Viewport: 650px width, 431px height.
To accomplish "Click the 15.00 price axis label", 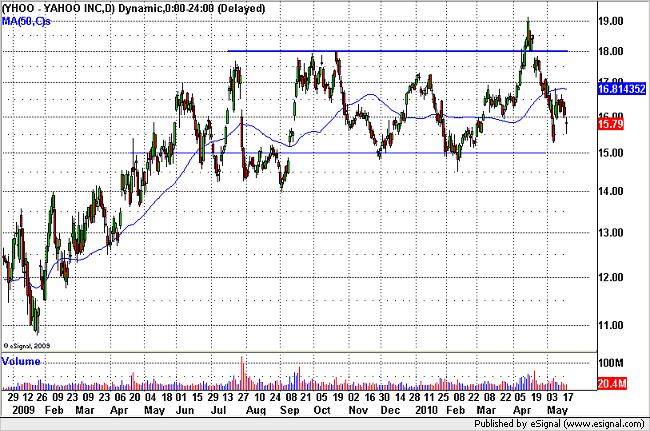I will (611, 153).
